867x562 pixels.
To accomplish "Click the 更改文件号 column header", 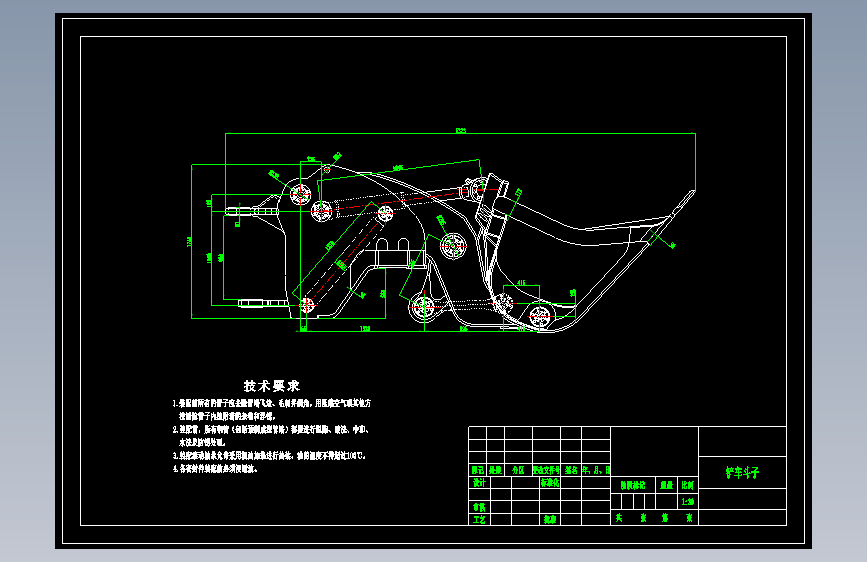I will (x=546, y=470).
